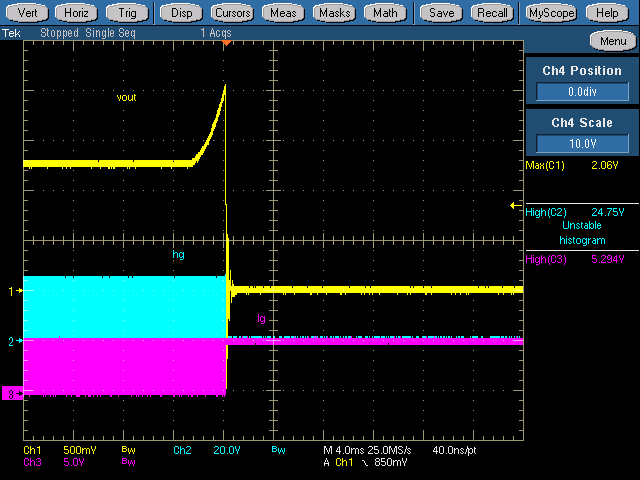
Task: Open the Horiz menu
Action: pyautogui.click(x=77, y=13)
